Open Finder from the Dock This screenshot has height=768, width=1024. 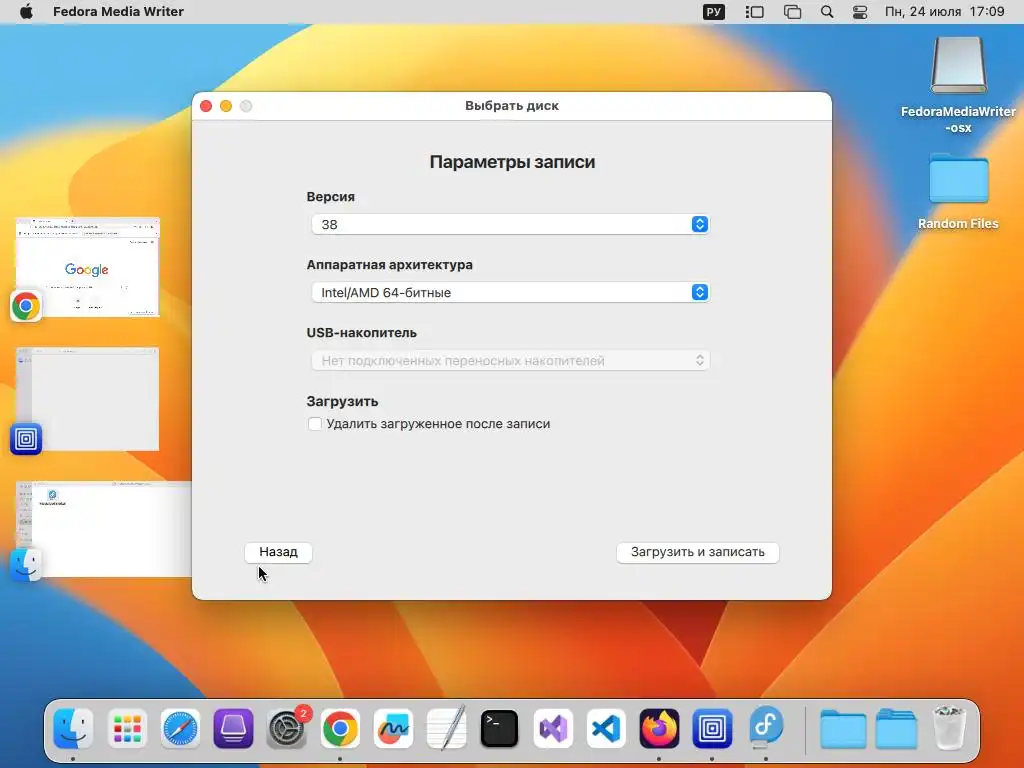[x=73, y=728]
